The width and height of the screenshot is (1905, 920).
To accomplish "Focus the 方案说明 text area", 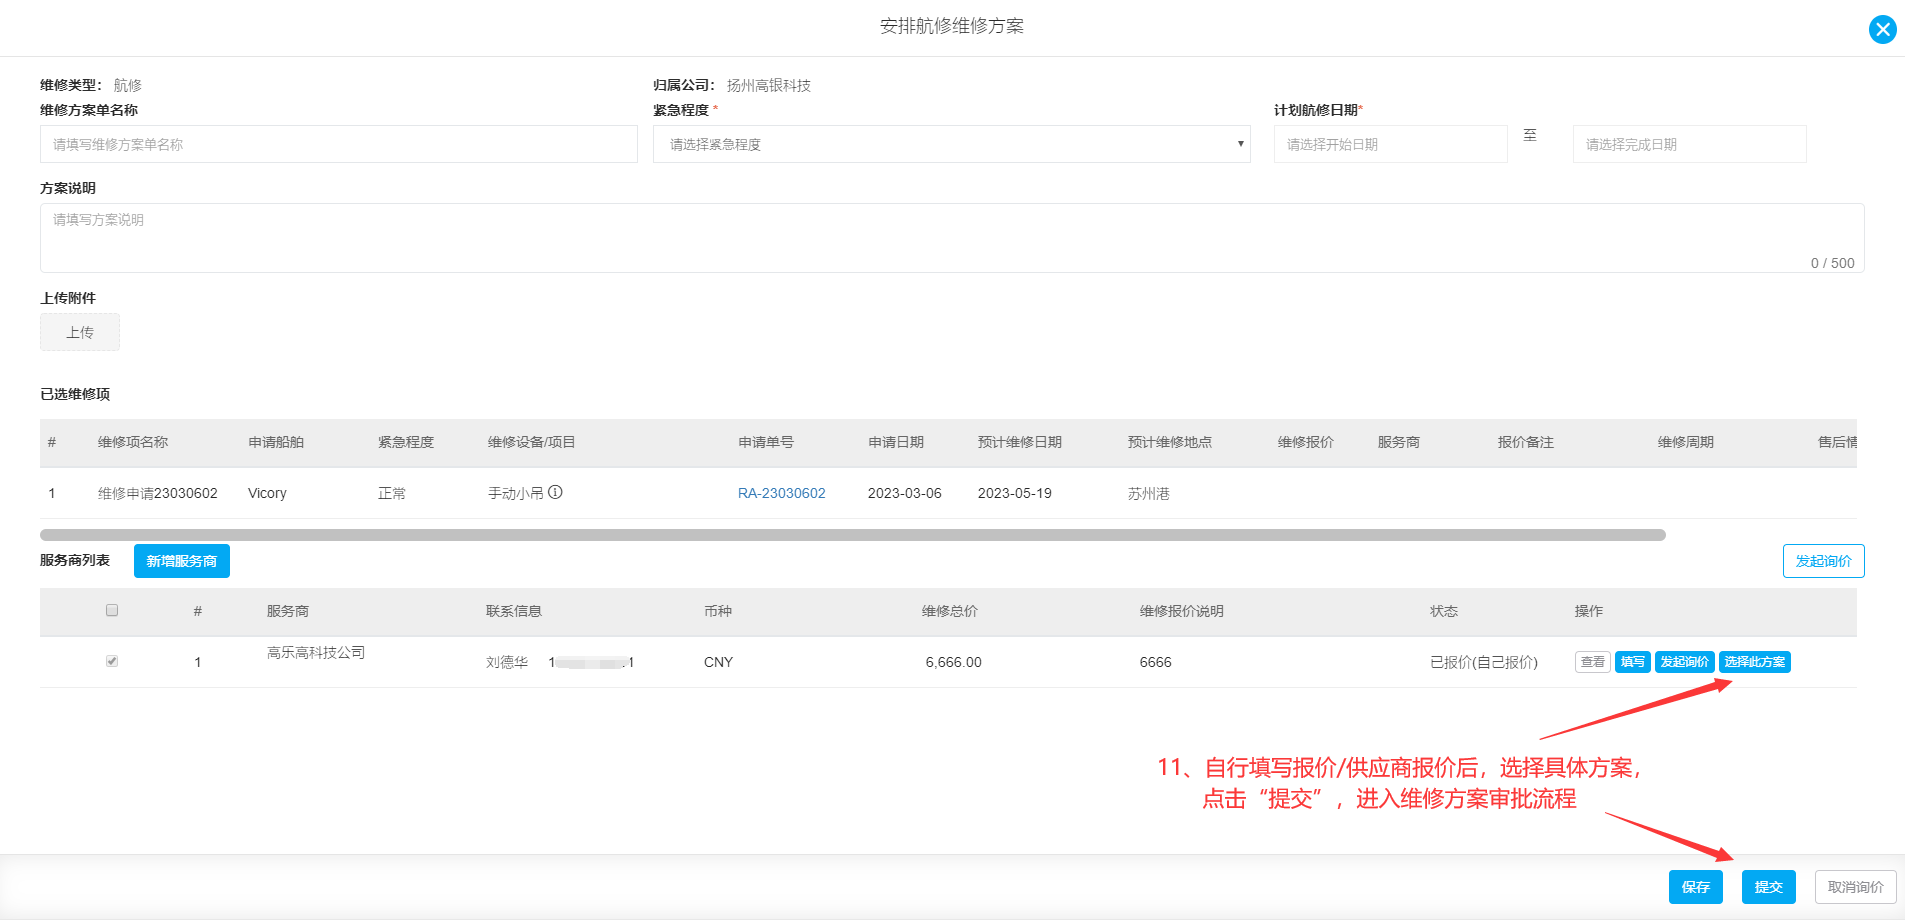I will [x=951, y=238].
